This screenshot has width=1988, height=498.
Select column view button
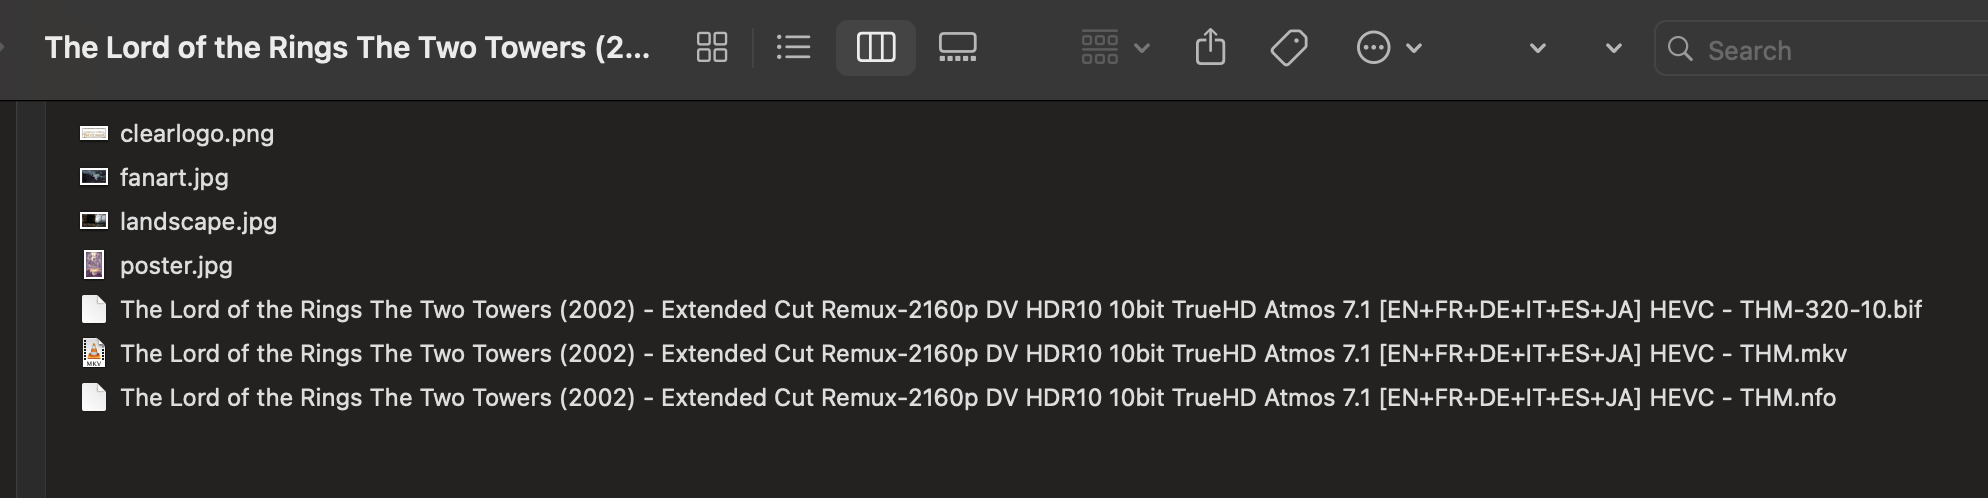[x=876, y=47]
